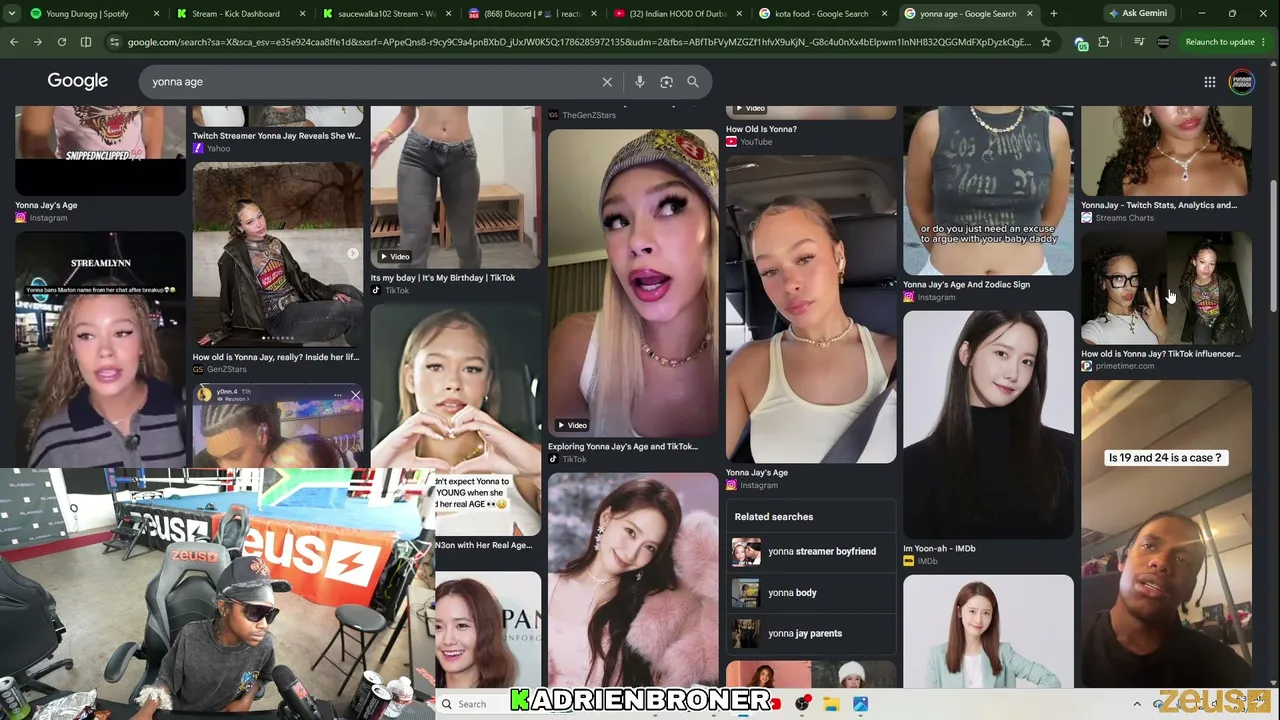Show hidden system tray icons

pos(1137,704)
